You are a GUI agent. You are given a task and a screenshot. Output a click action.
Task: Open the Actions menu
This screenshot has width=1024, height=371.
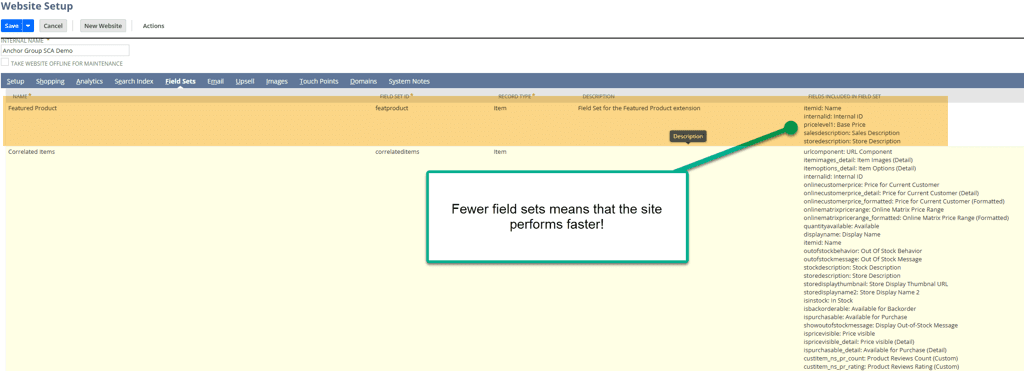[x=153, y=26]
